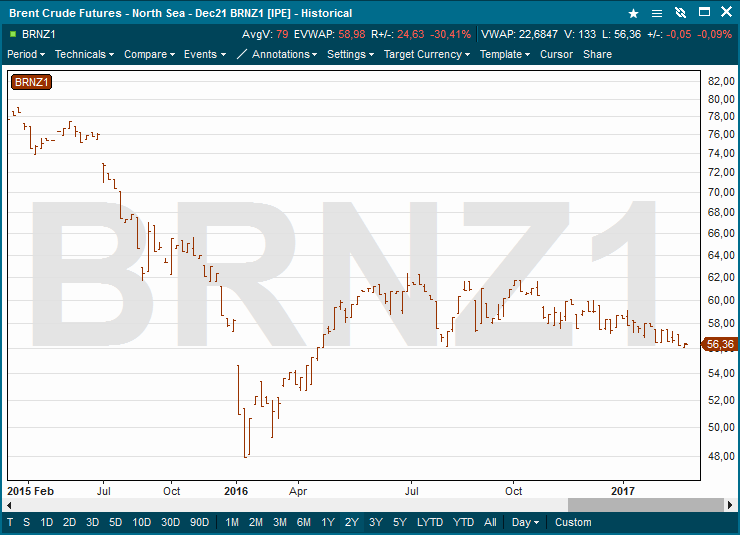
Task: Open the Technicals dropdown menu
Action: click(84, 54)
